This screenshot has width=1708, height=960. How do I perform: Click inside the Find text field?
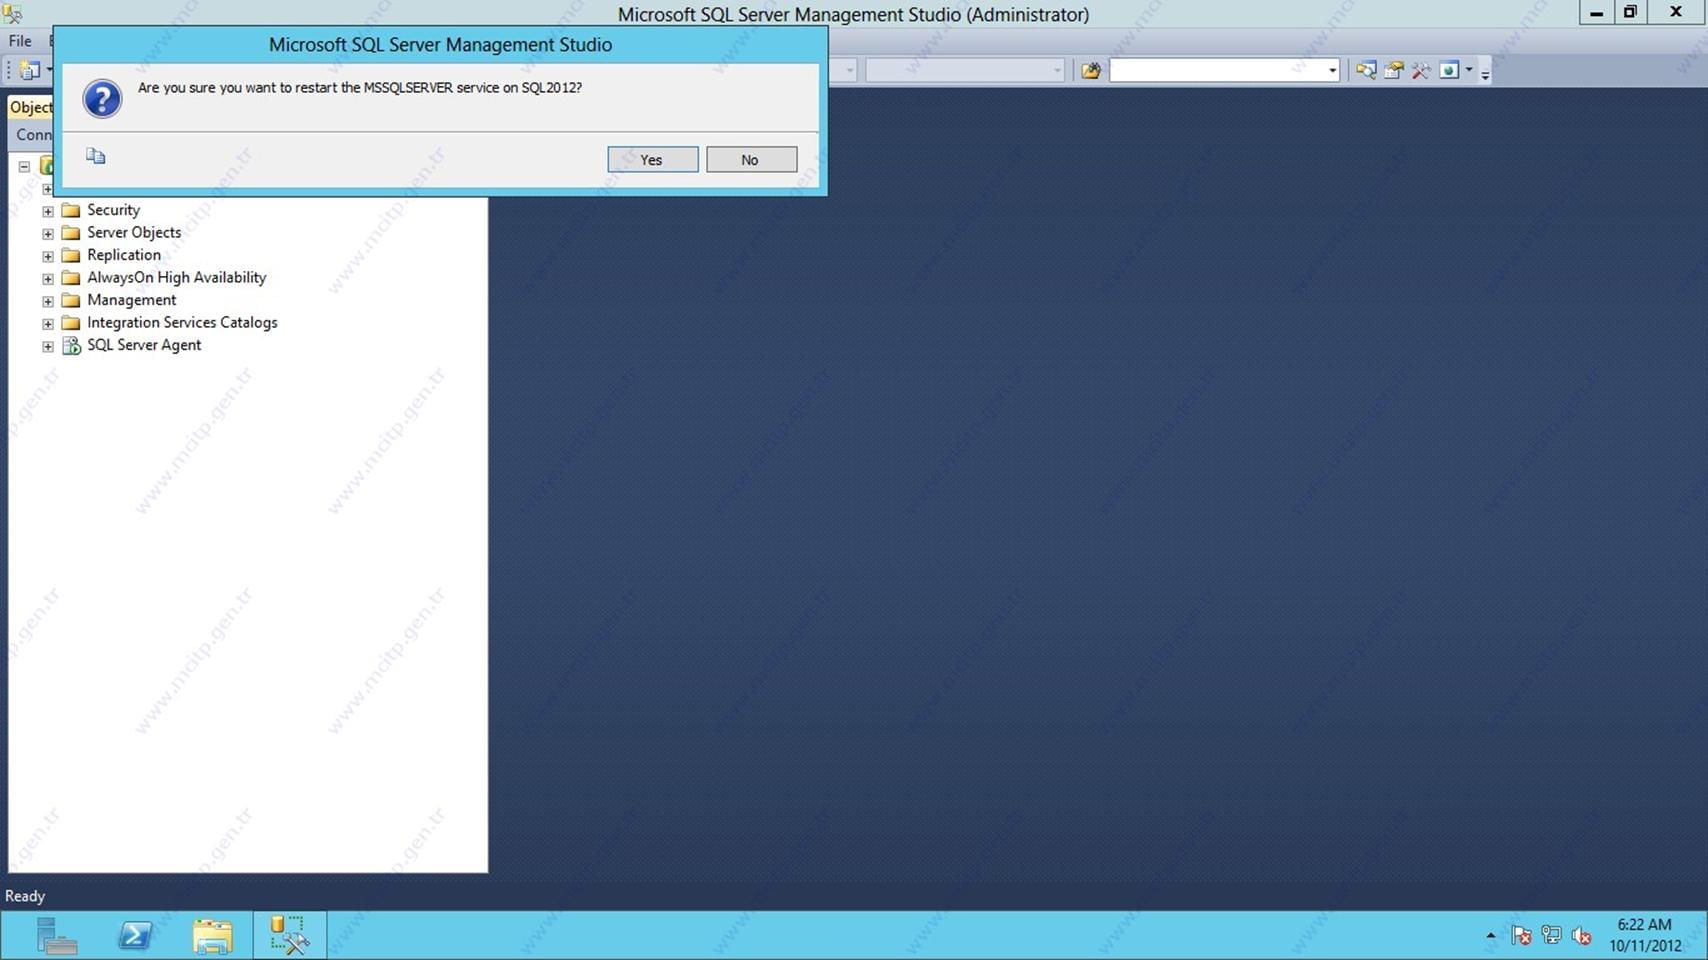tap(1217, 70)
